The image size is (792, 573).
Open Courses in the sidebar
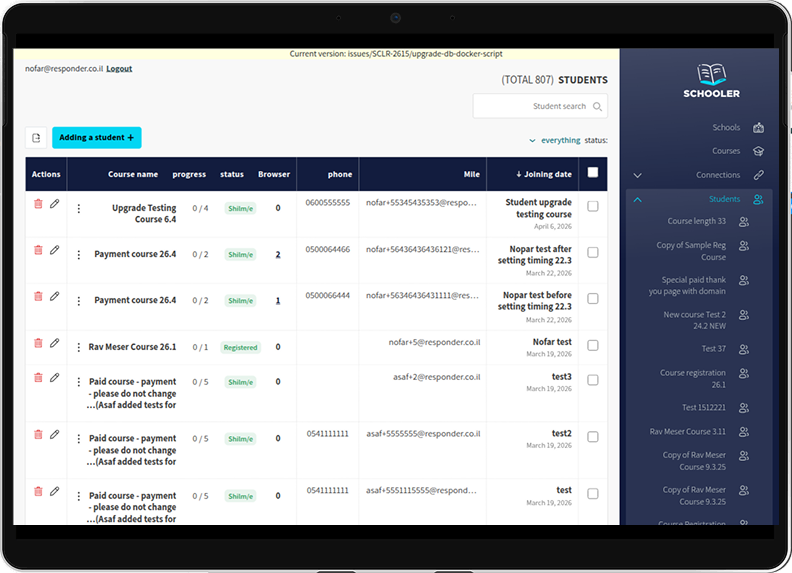[x=726, y=151]
